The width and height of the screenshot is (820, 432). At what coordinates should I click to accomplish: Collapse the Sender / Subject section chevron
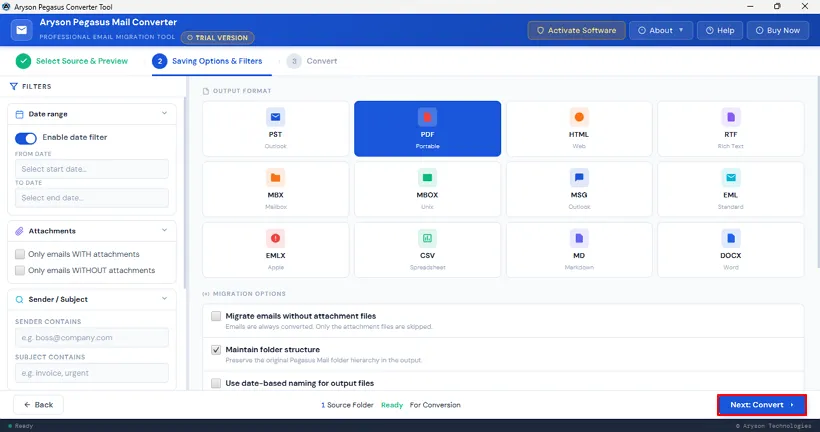tap(164, 299)
